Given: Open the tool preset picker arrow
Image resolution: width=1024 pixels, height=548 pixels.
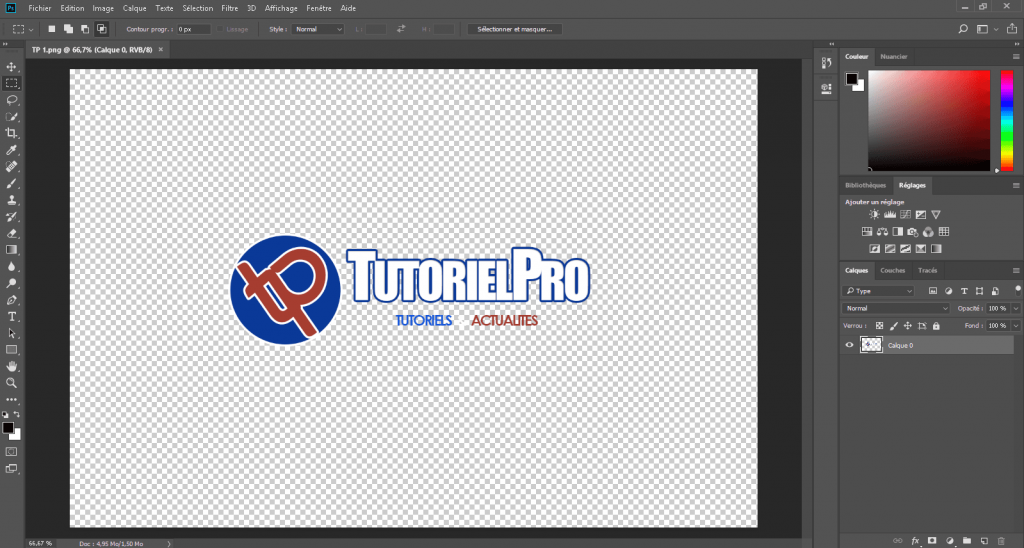Looking at the screenshot, I should tap(31, 29).
